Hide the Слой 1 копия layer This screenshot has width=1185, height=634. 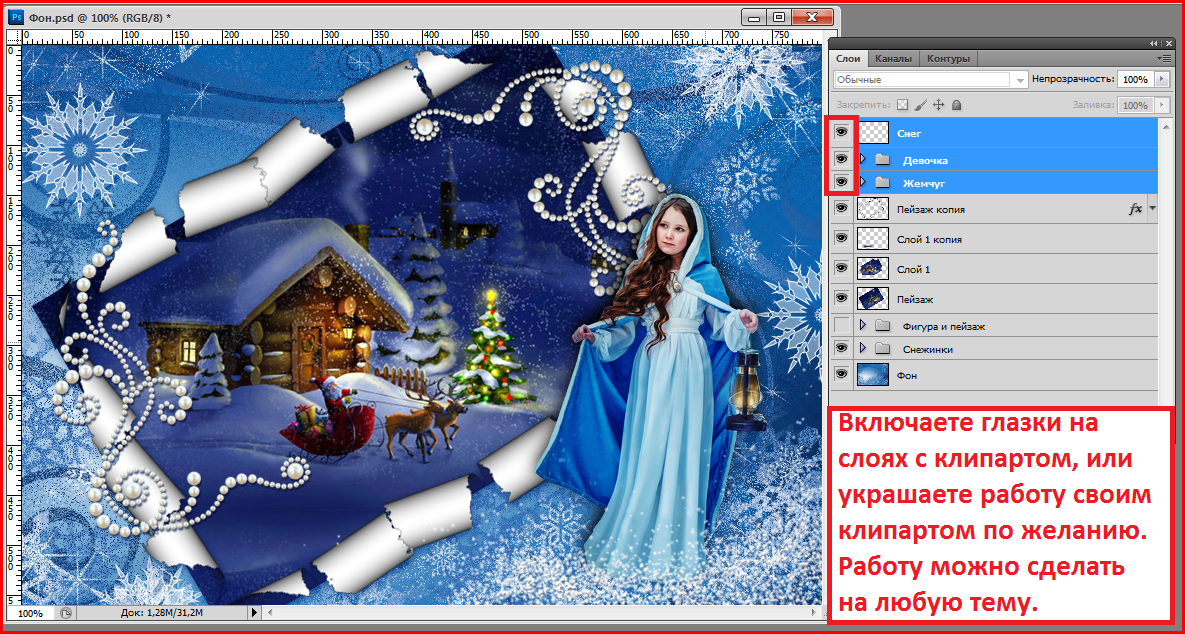pyautogui.click(x=841, y=239)
